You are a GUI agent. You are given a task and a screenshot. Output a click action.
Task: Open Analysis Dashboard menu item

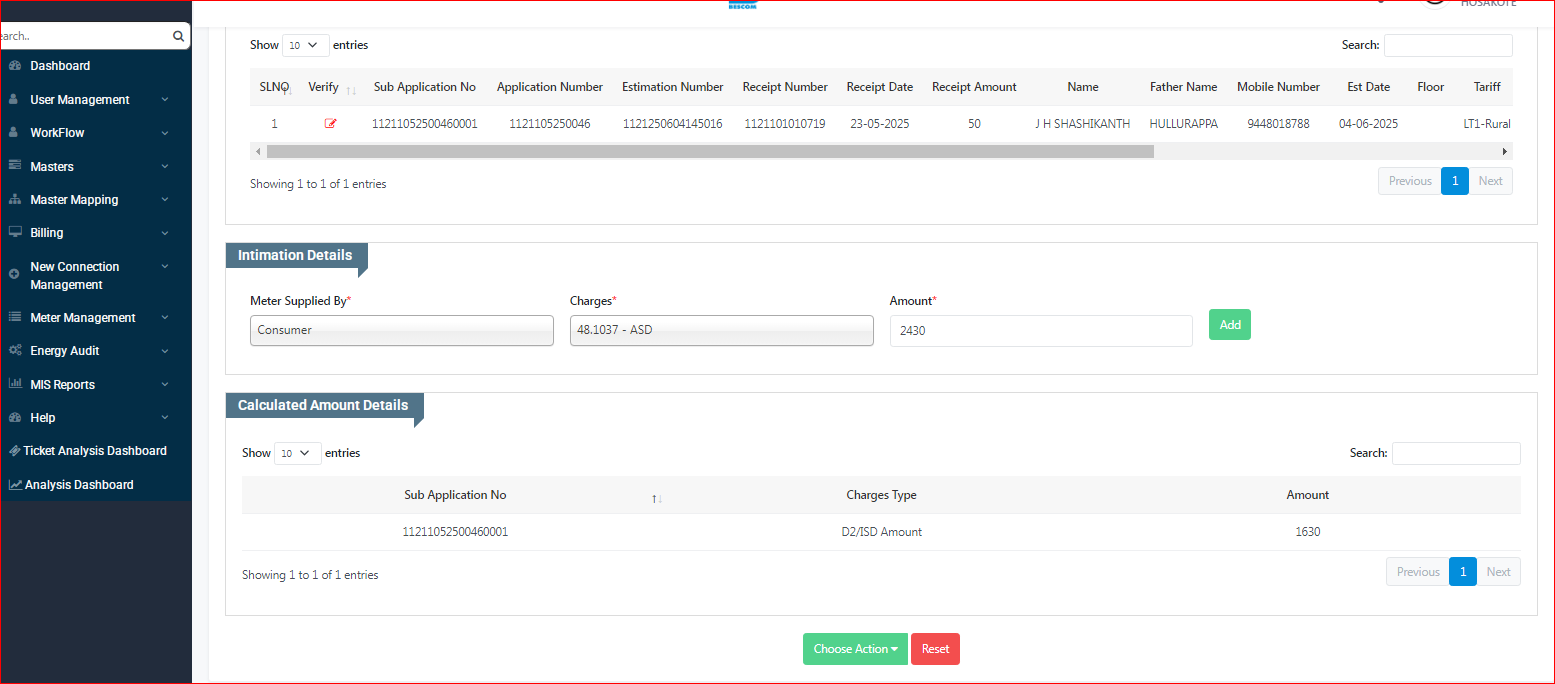click(x=79, y=485)
